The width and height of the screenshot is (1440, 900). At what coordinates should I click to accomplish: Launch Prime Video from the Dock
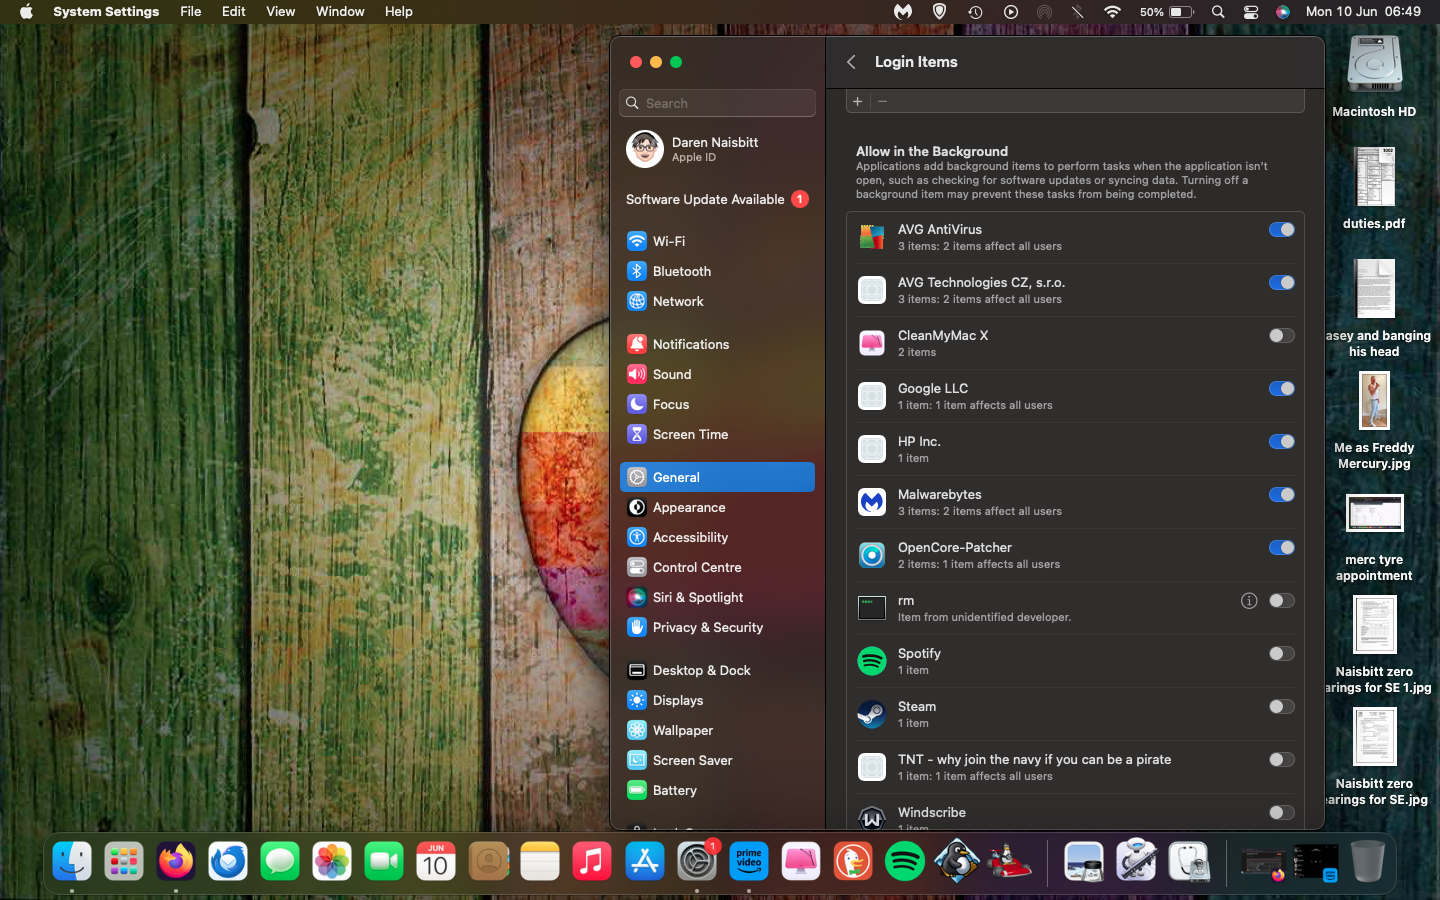tap(749, 861)
